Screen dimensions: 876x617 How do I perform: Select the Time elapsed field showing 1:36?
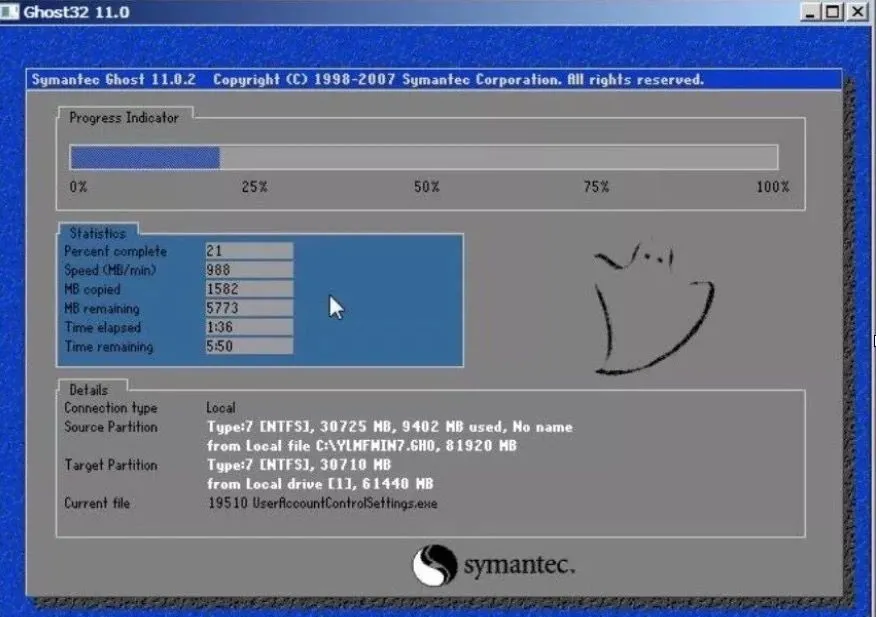(248, 327)
